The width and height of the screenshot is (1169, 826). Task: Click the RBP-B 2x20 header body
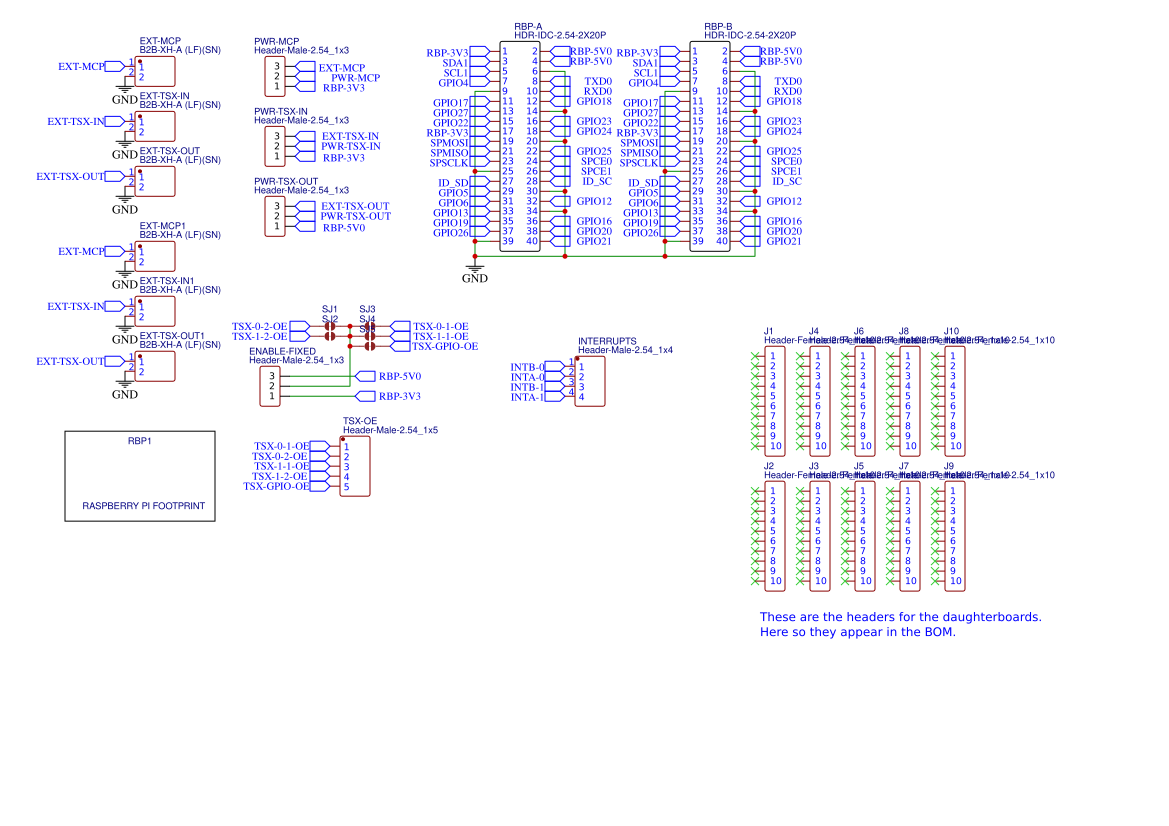pos(710,146)
